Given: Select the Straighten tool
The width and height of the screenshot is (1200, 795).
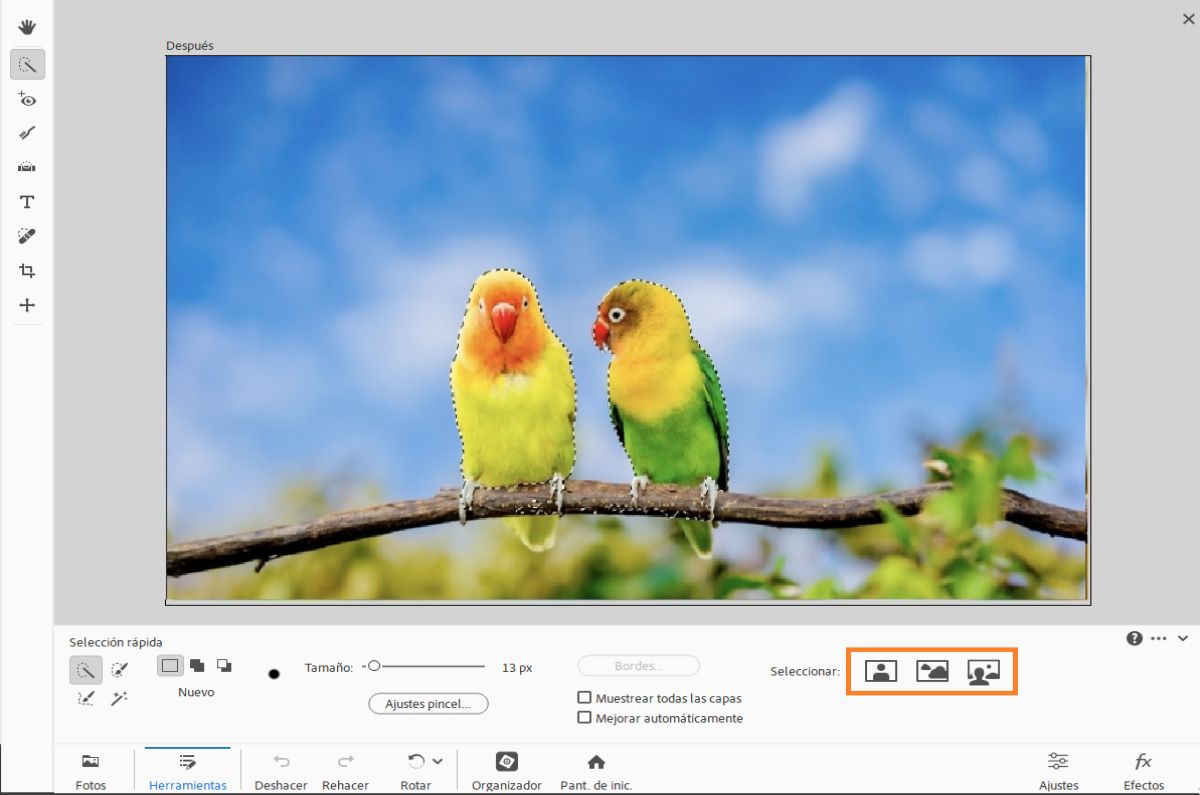Looking at the screenshot, I should coord(27,167).
